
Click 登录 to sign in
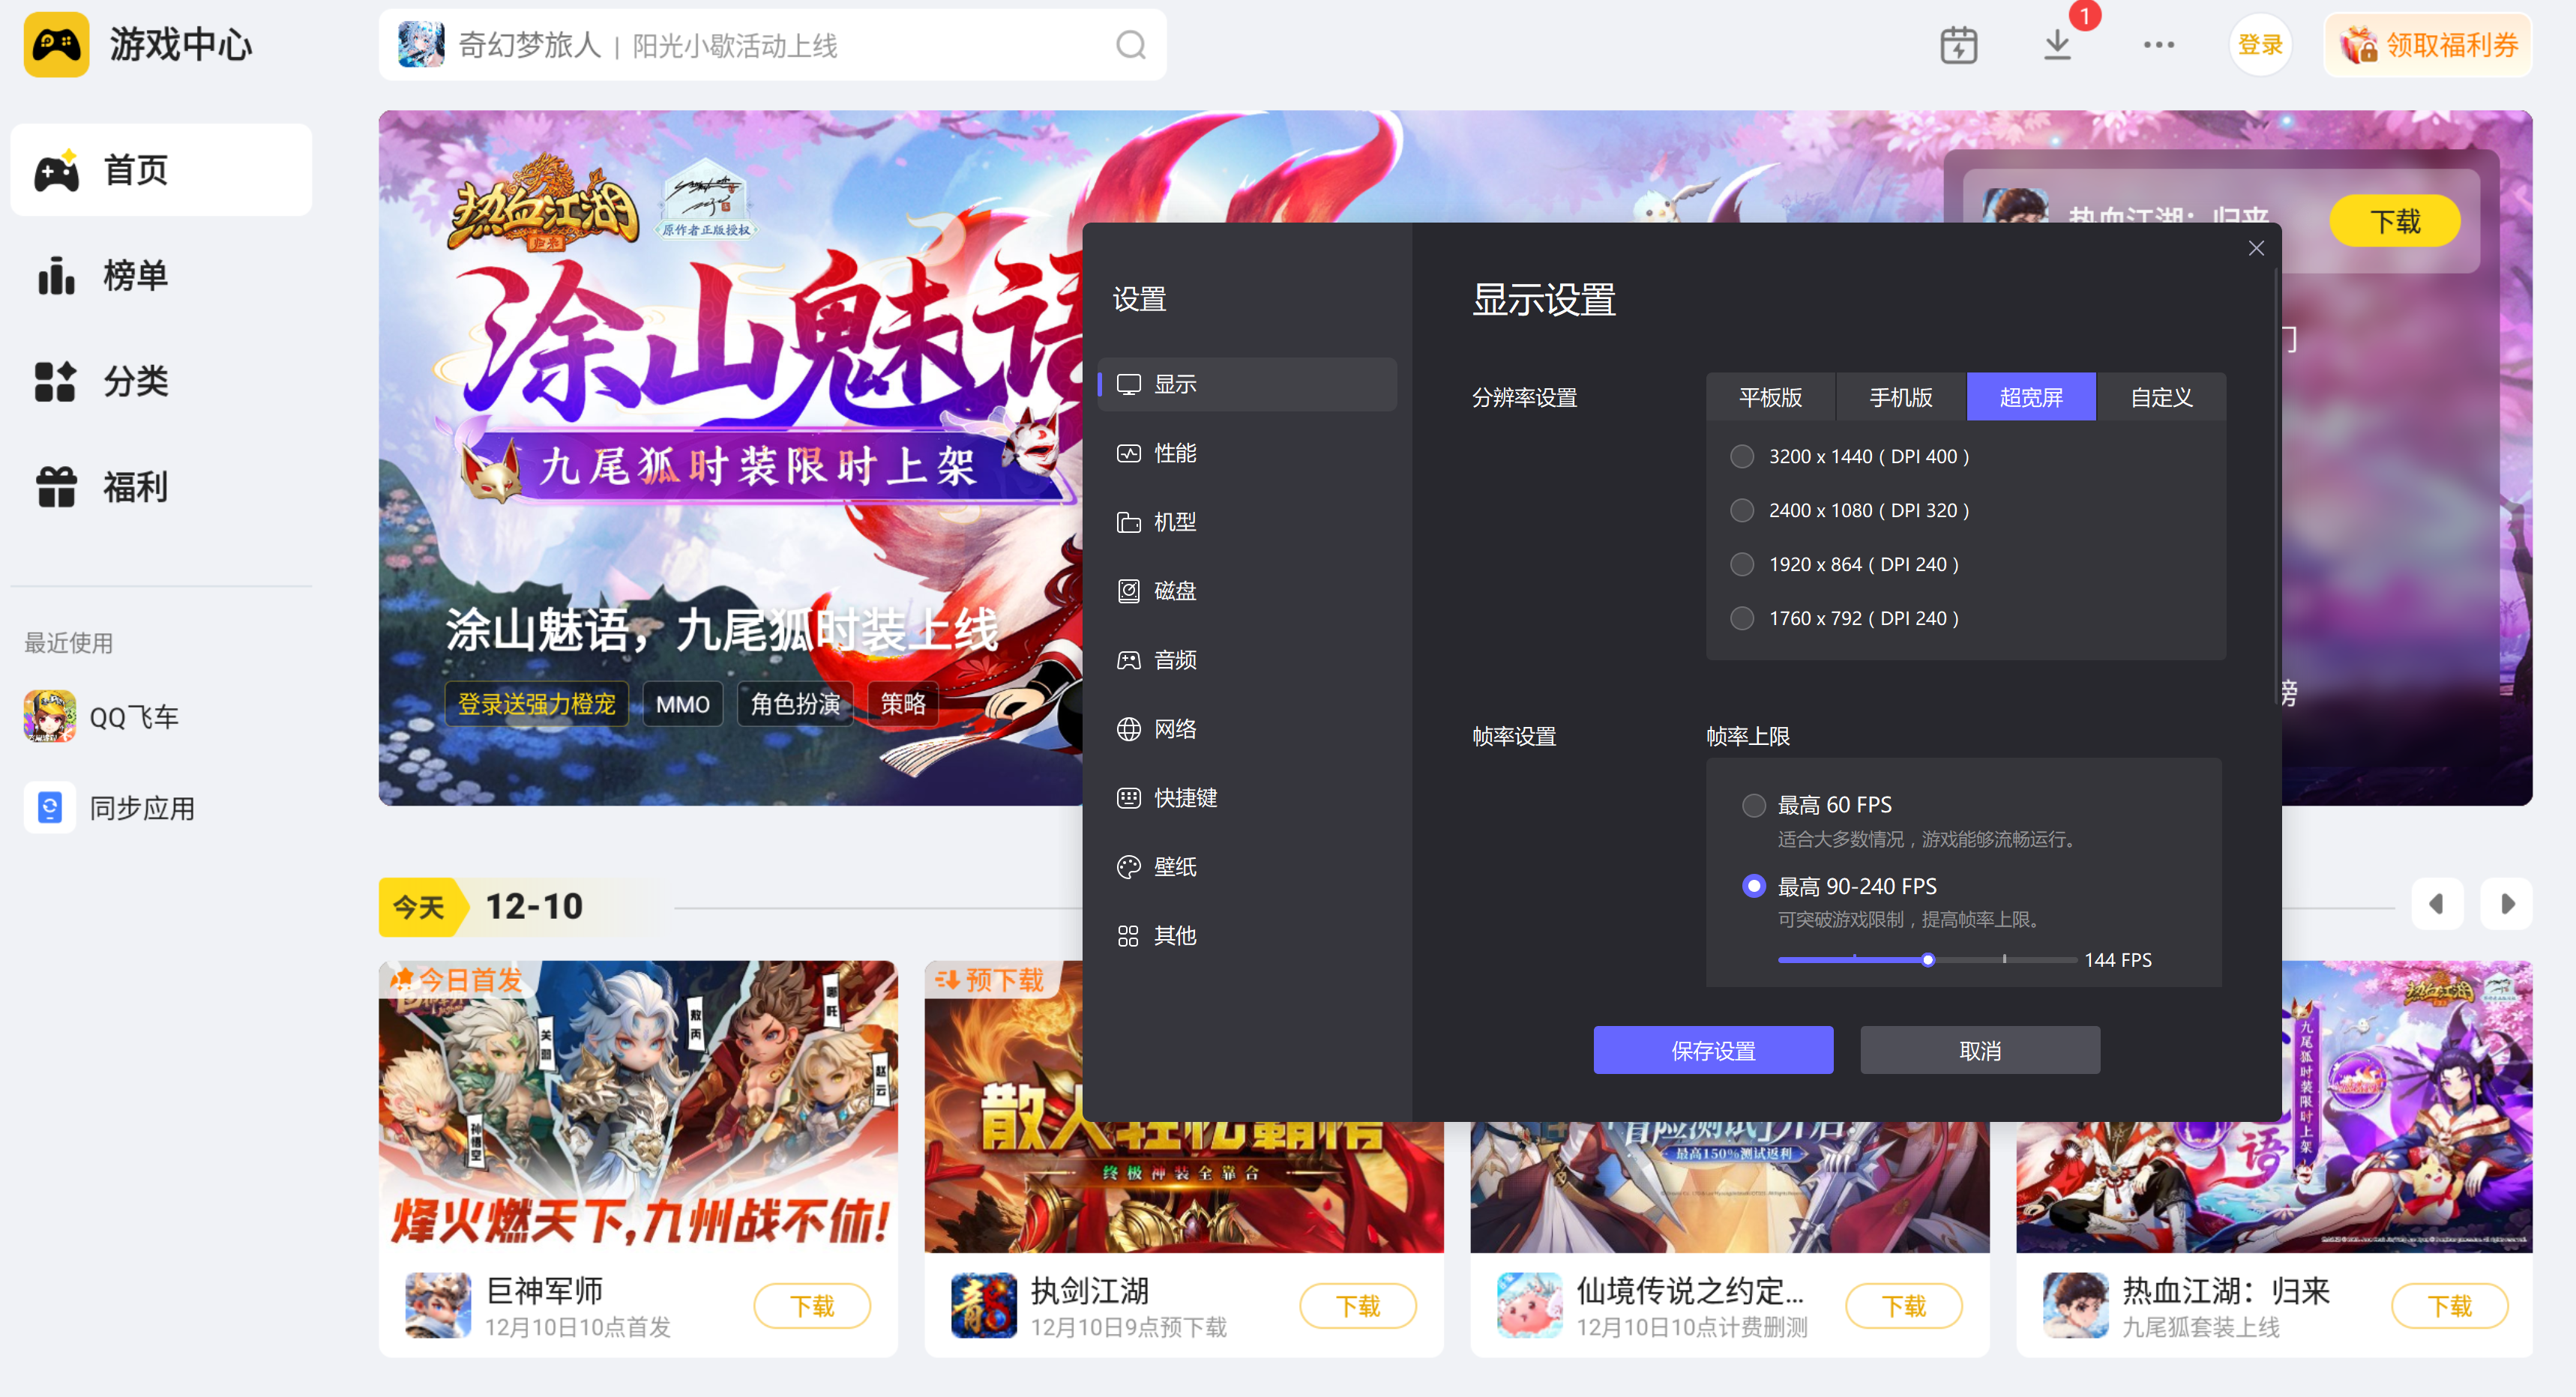click(x=2260, y=44)
